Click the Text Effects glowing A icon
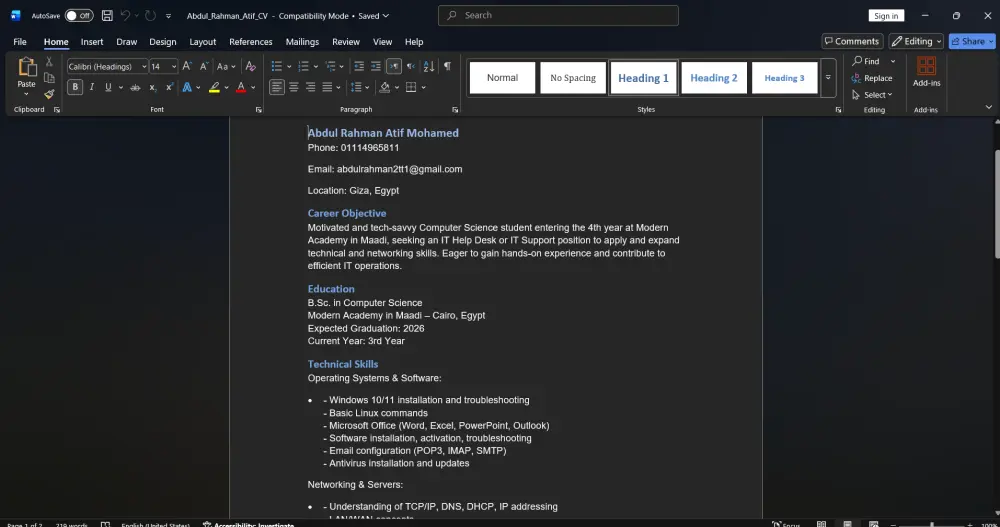 [x=187, y=87]
